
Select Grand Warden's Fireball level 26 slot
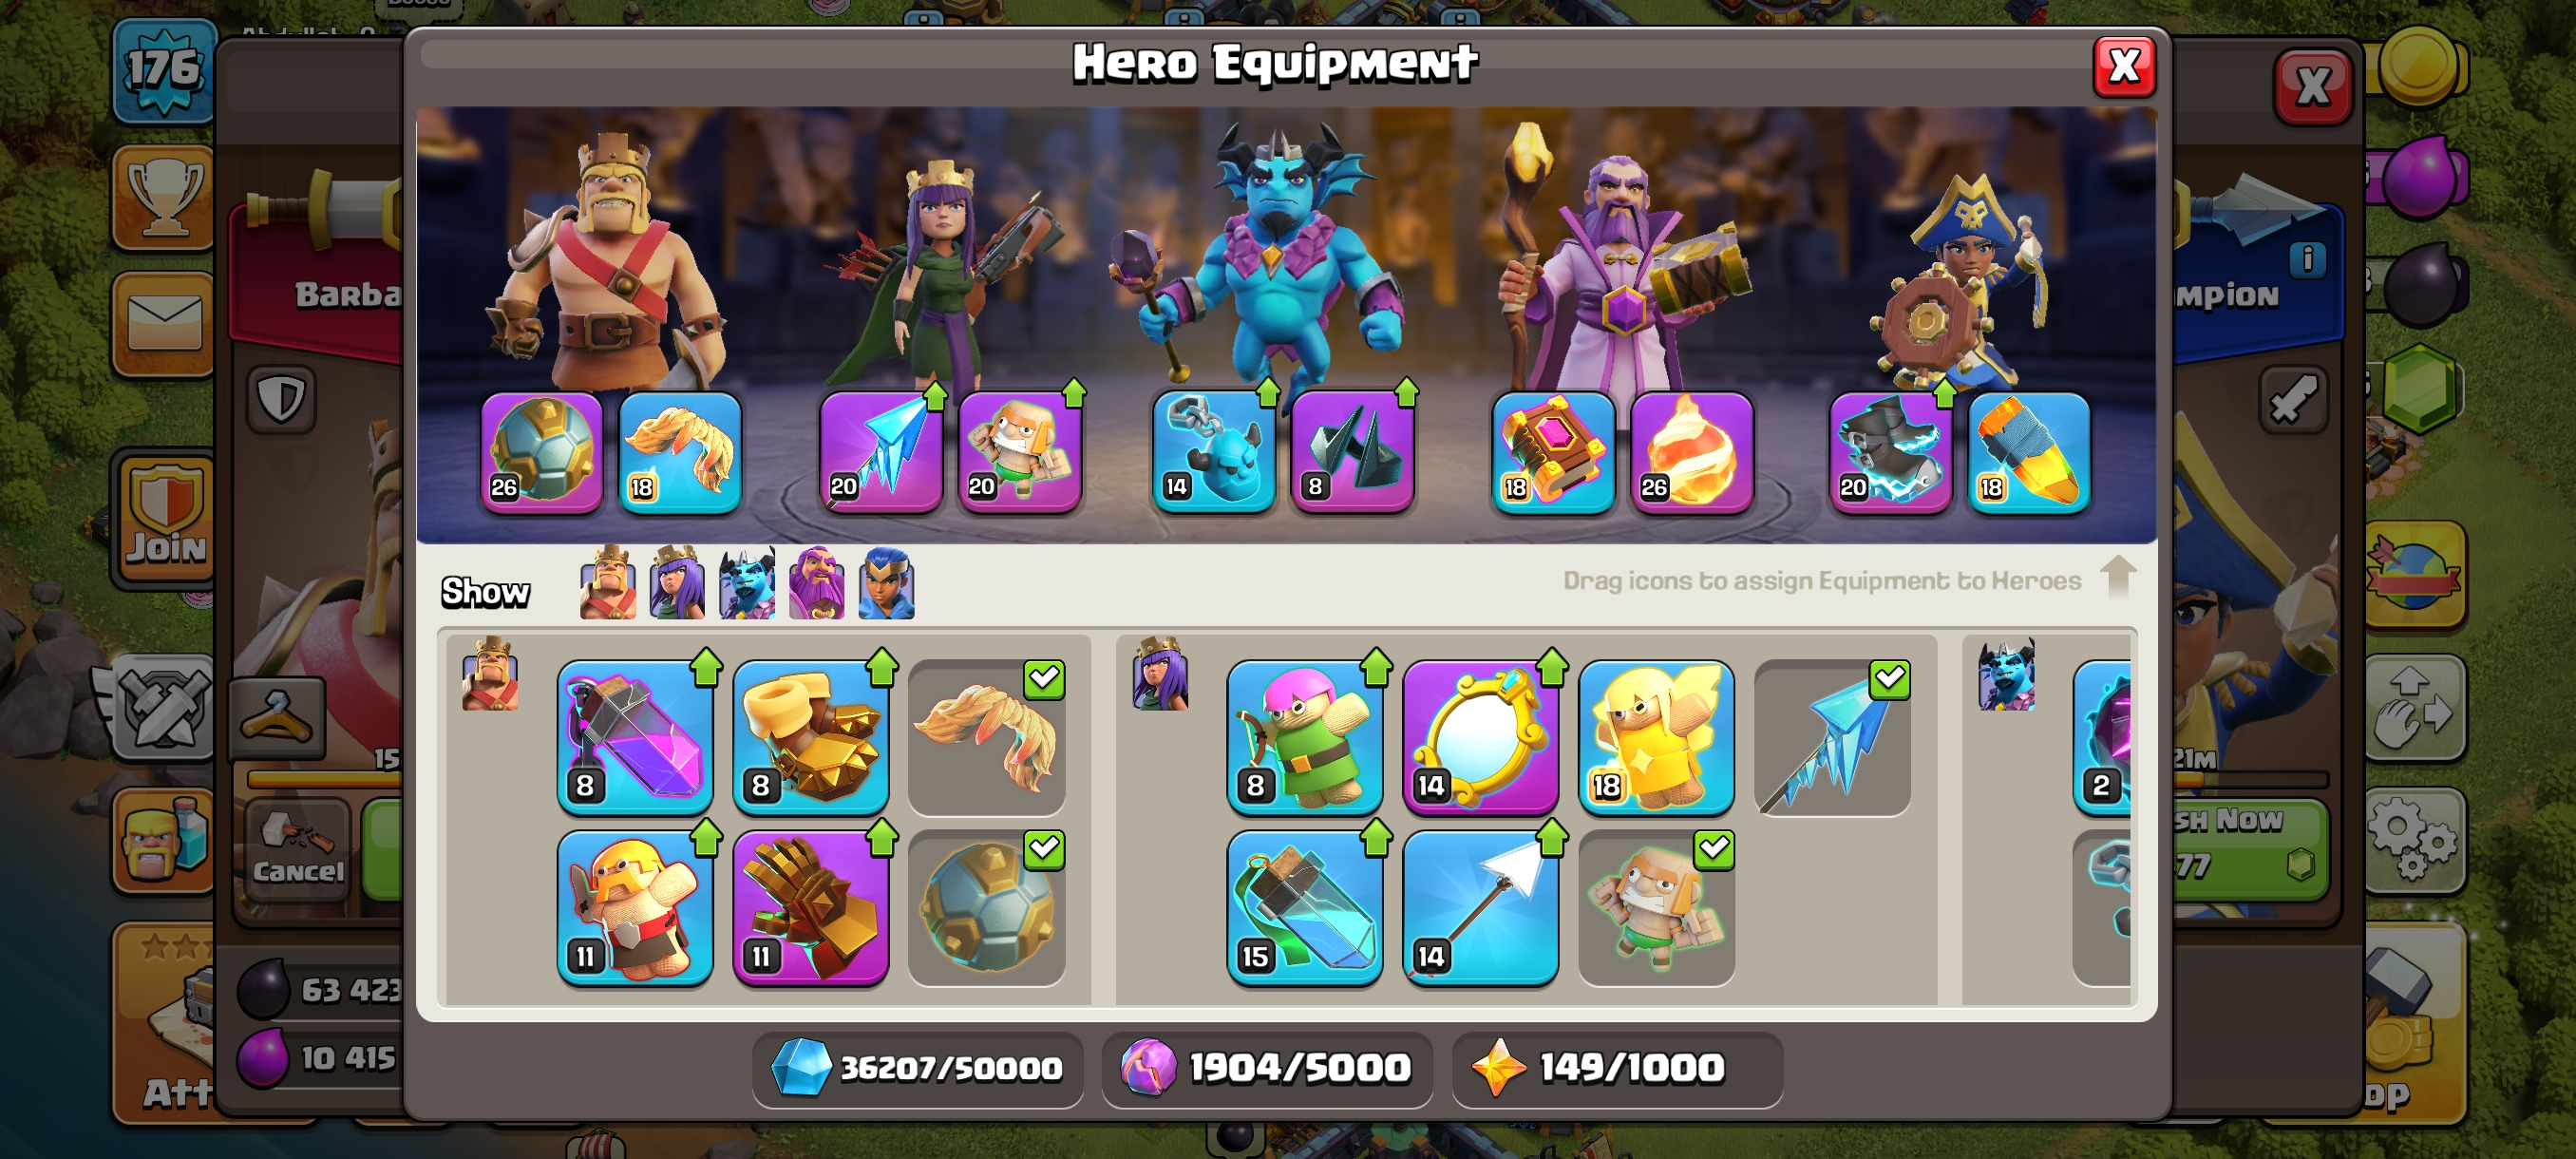[x=1692, y=453]
